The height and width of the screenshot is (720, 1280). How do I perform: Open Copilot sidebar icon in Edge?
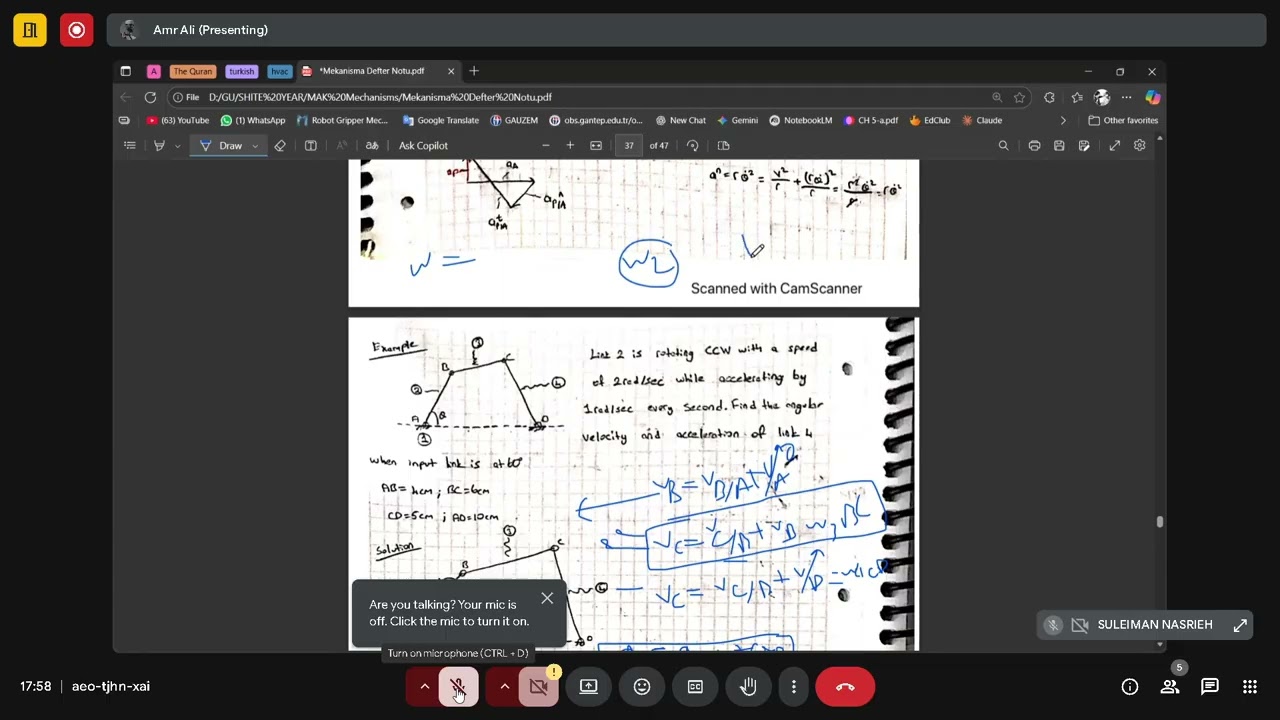pos(1153,97)
